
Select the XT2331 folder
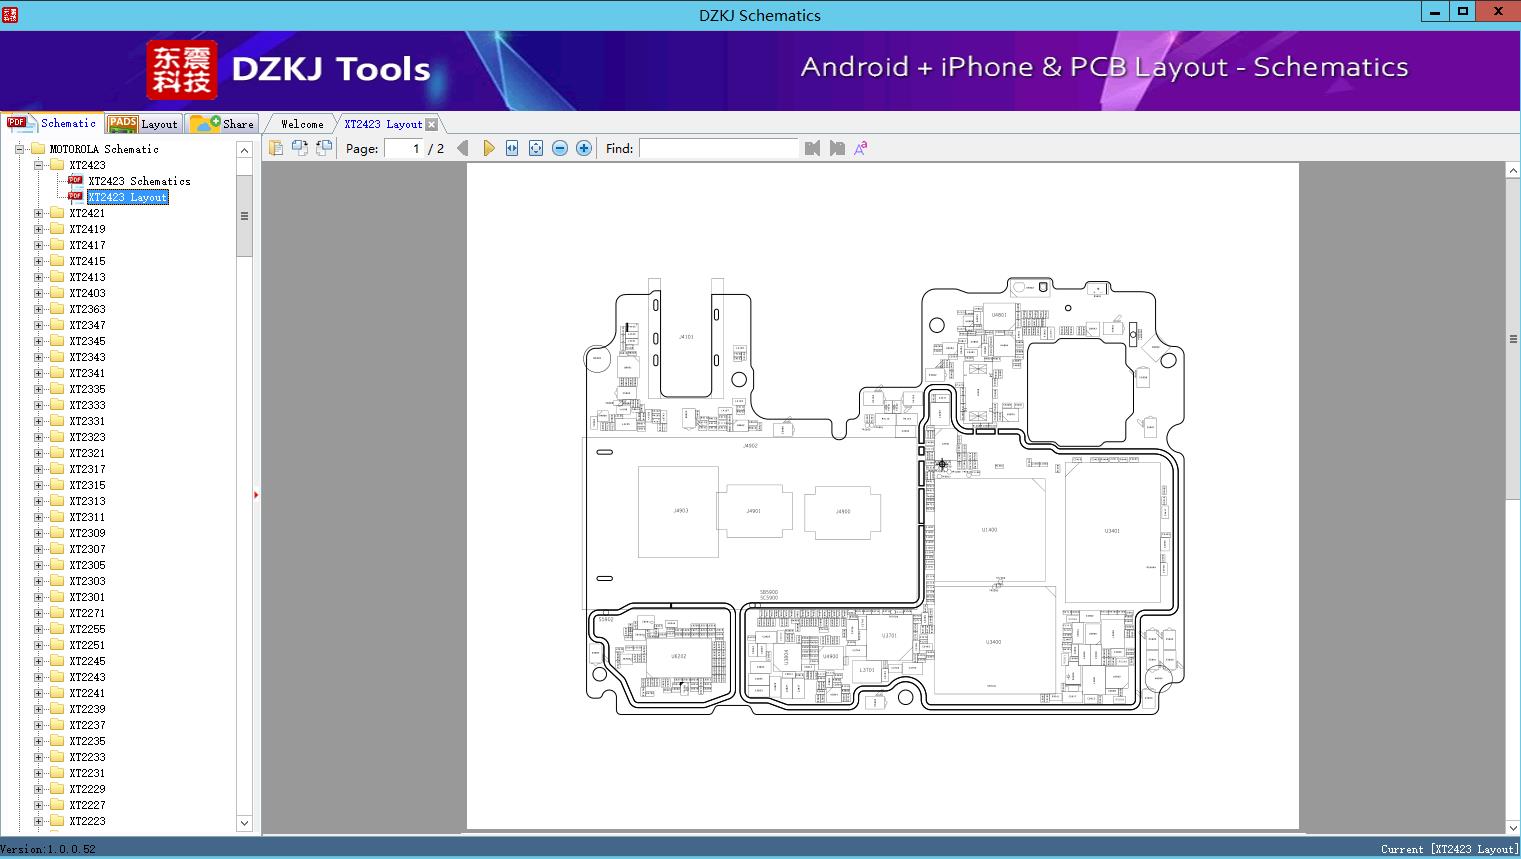tap(87, 421)
